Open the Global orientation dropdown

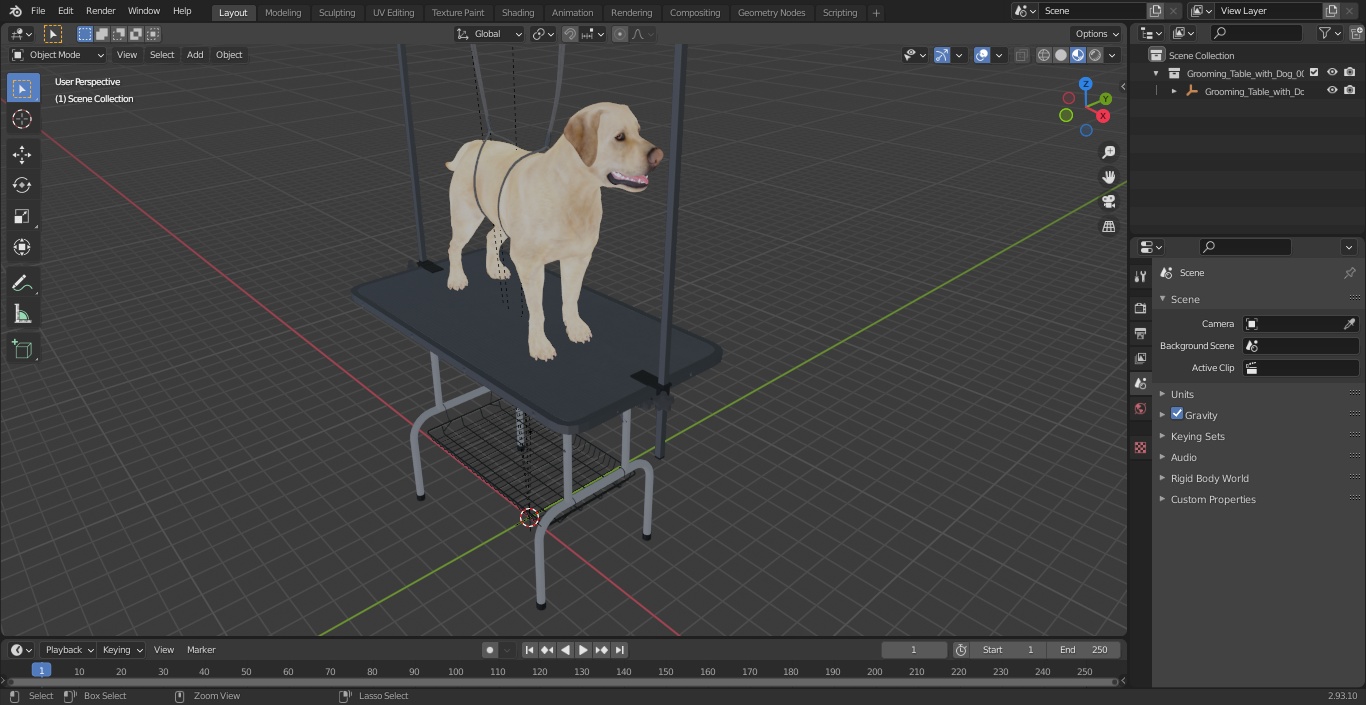point(489,34)
